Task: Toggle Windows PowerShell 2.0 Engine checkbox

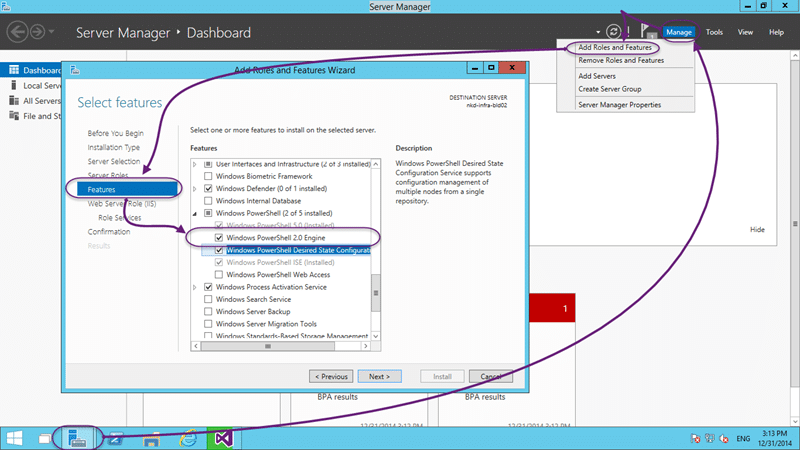Action: (x=219, y=237)
